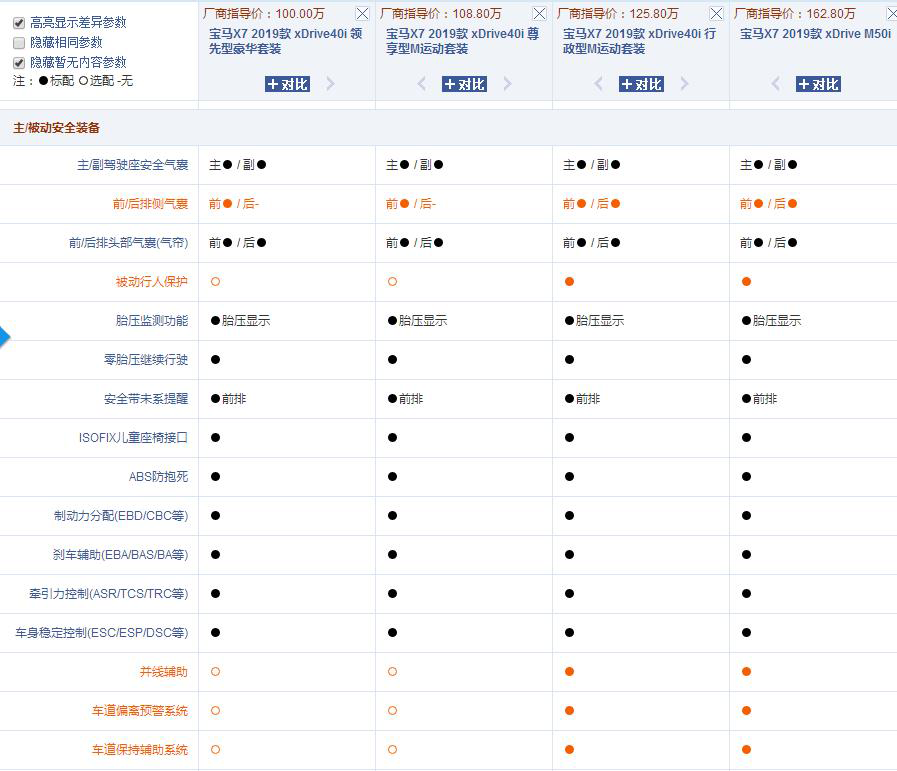This screenshot has height=771, width=897.
Task: Click the 对比 button under the 100.00万 model
Action: point(287,84)
